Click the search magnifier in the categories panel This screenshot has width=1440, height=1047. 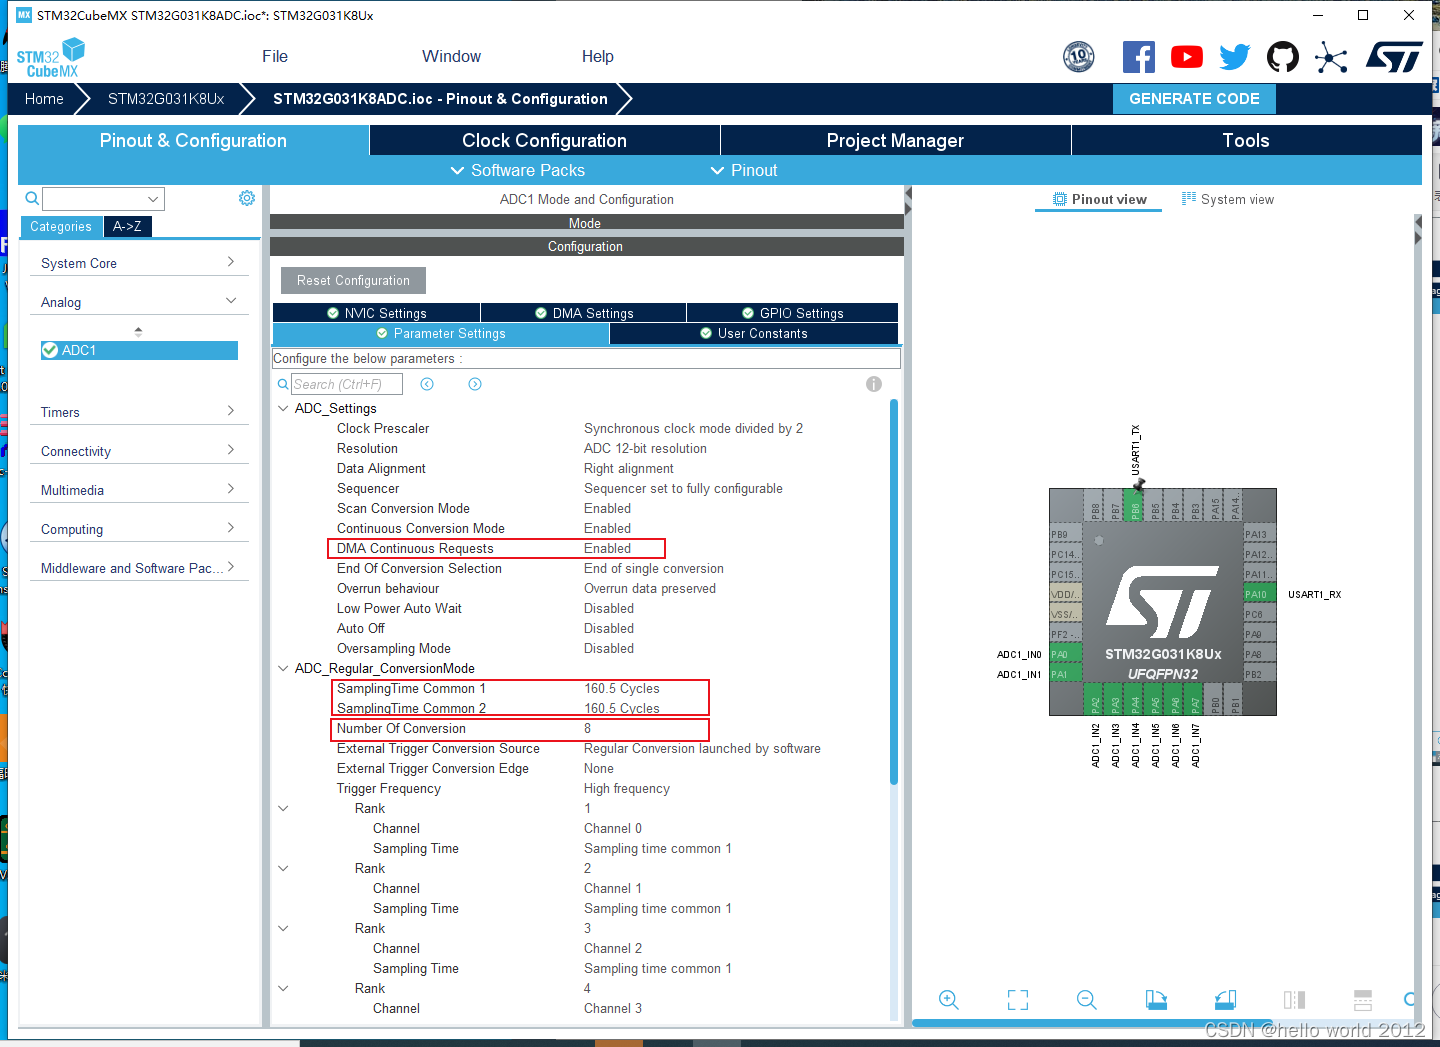pyautogui.click(x=32, y=198)
